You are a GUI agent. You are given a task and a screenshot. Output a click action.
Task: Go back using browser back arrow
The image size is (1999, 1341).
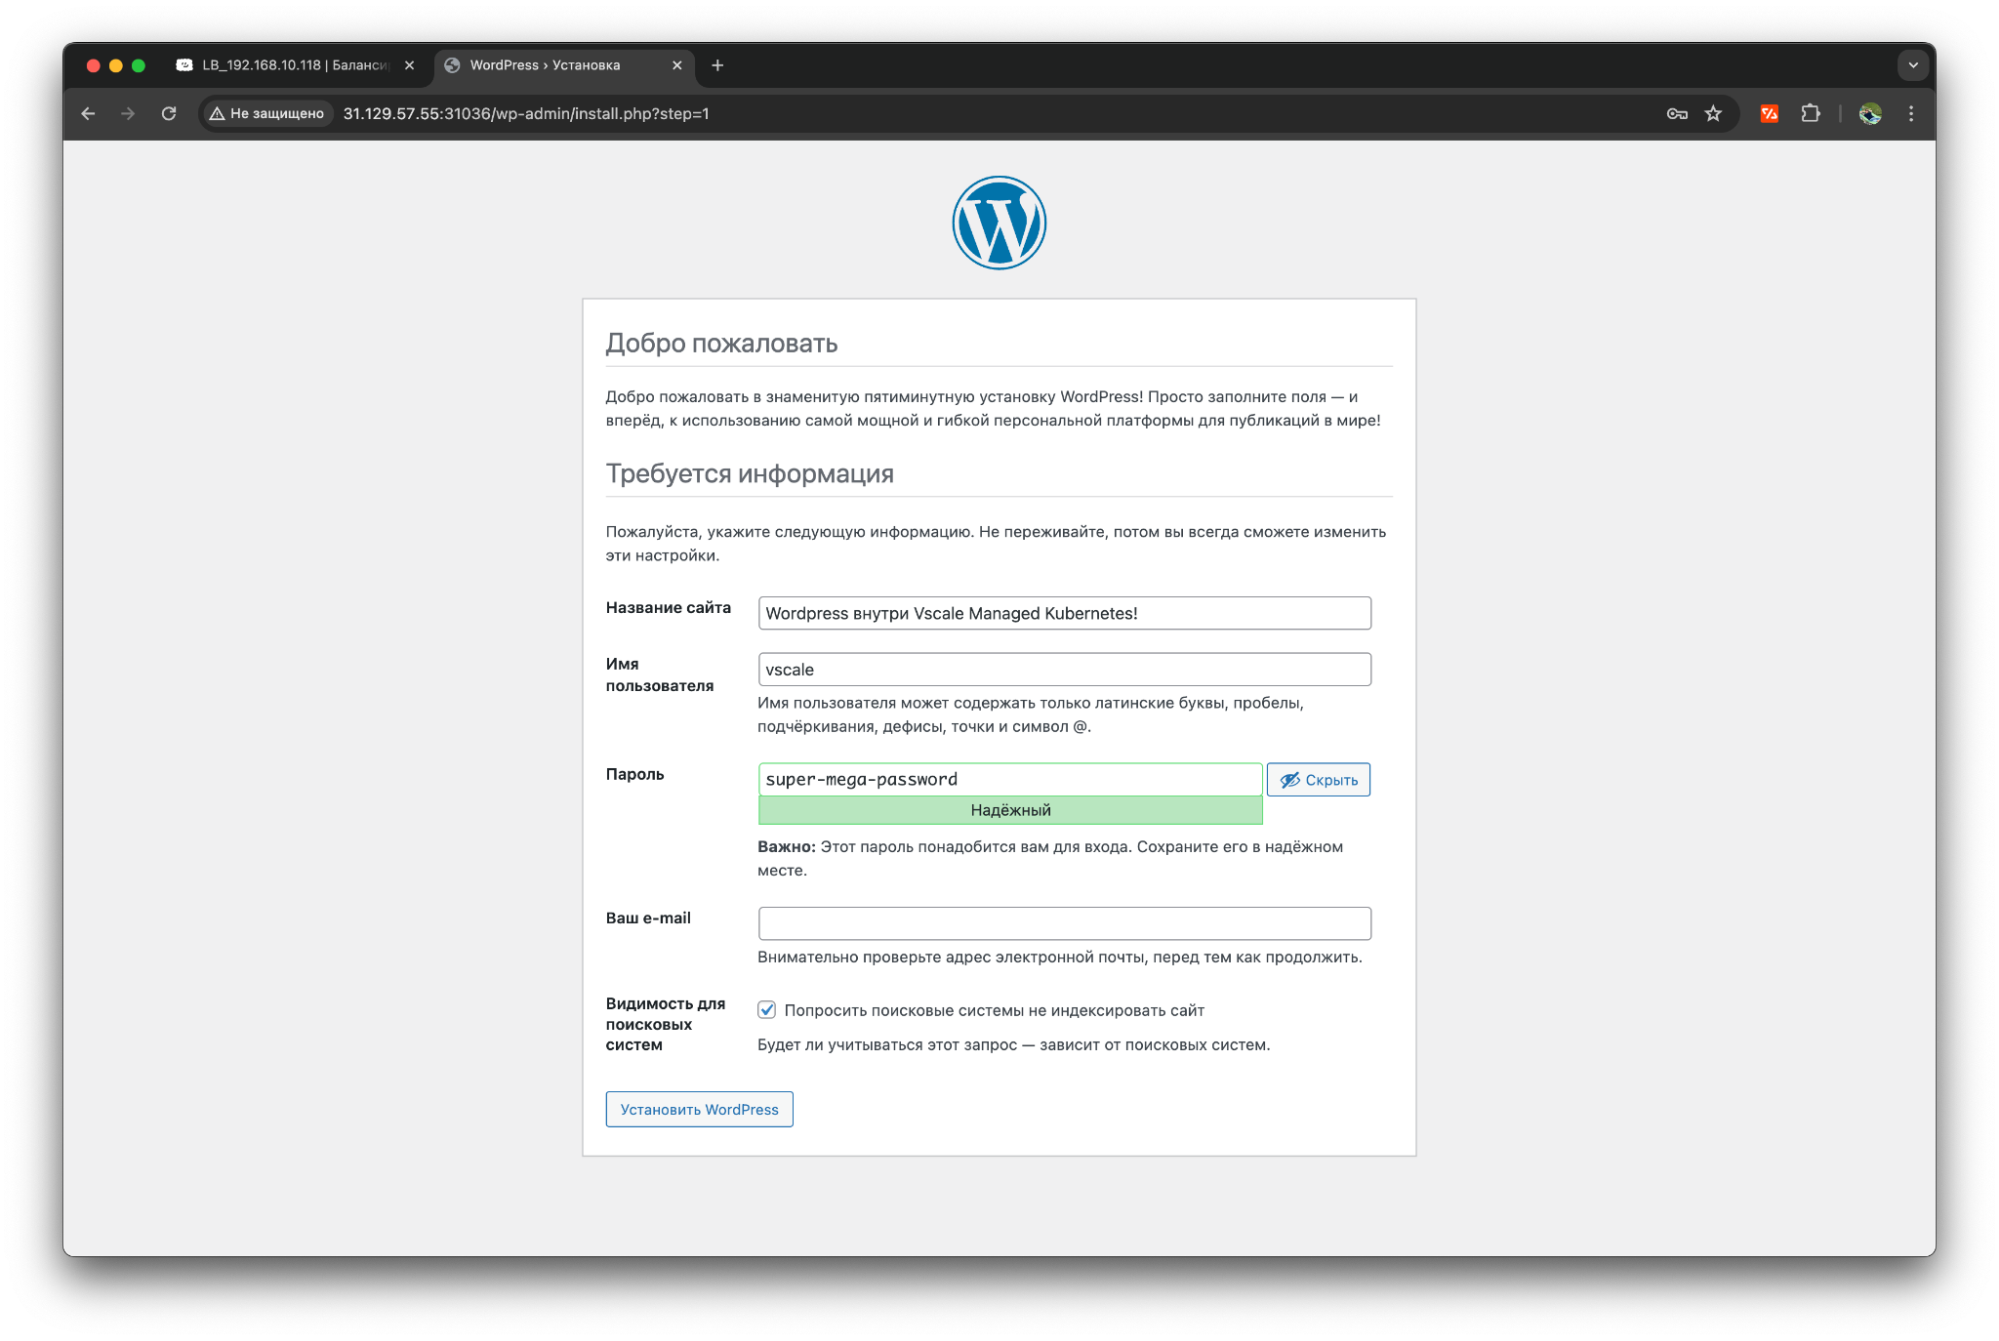(88, 114)
